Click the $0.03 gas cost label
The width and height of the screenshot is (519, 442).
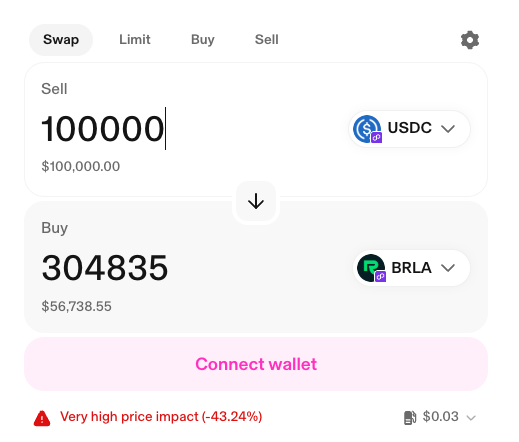tap(441, 417)
